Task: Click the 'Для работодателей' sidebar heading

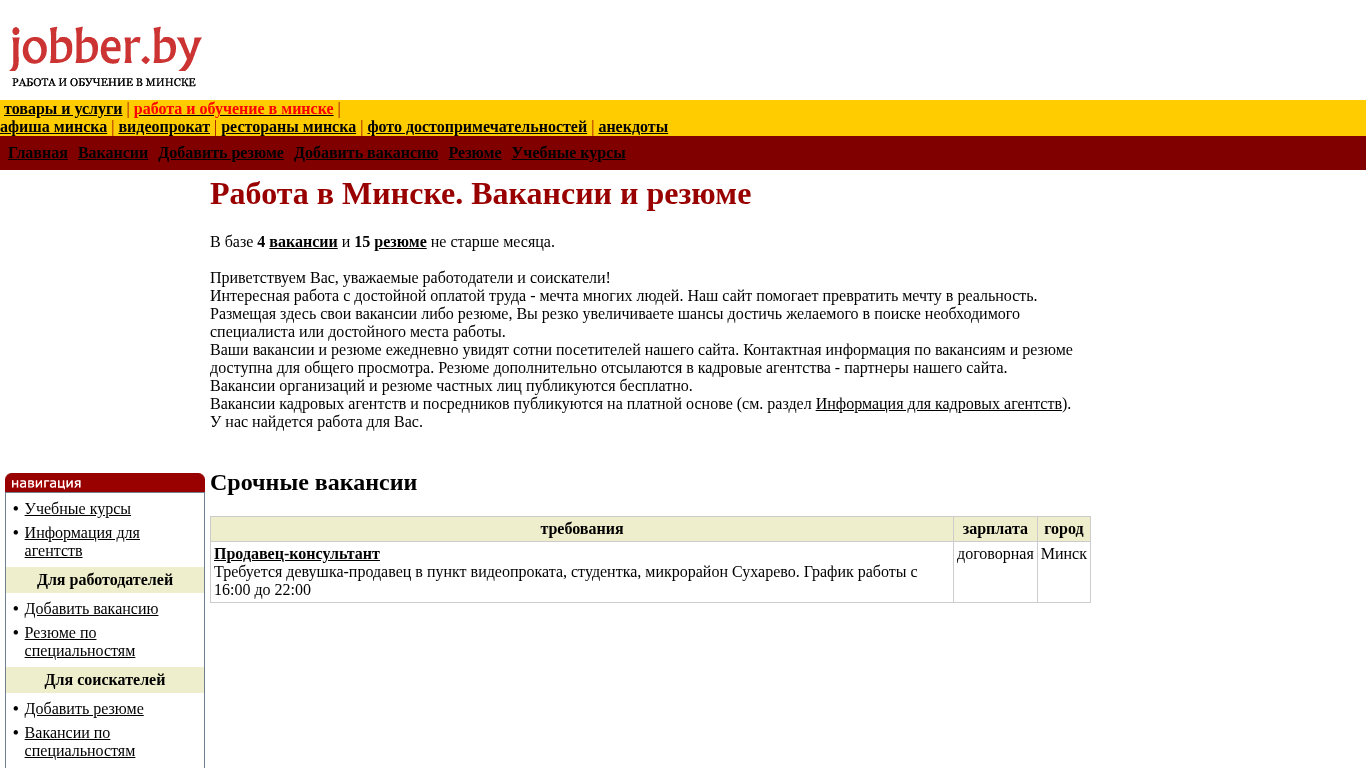Action: pyautogui.click(x=105, y=580)
